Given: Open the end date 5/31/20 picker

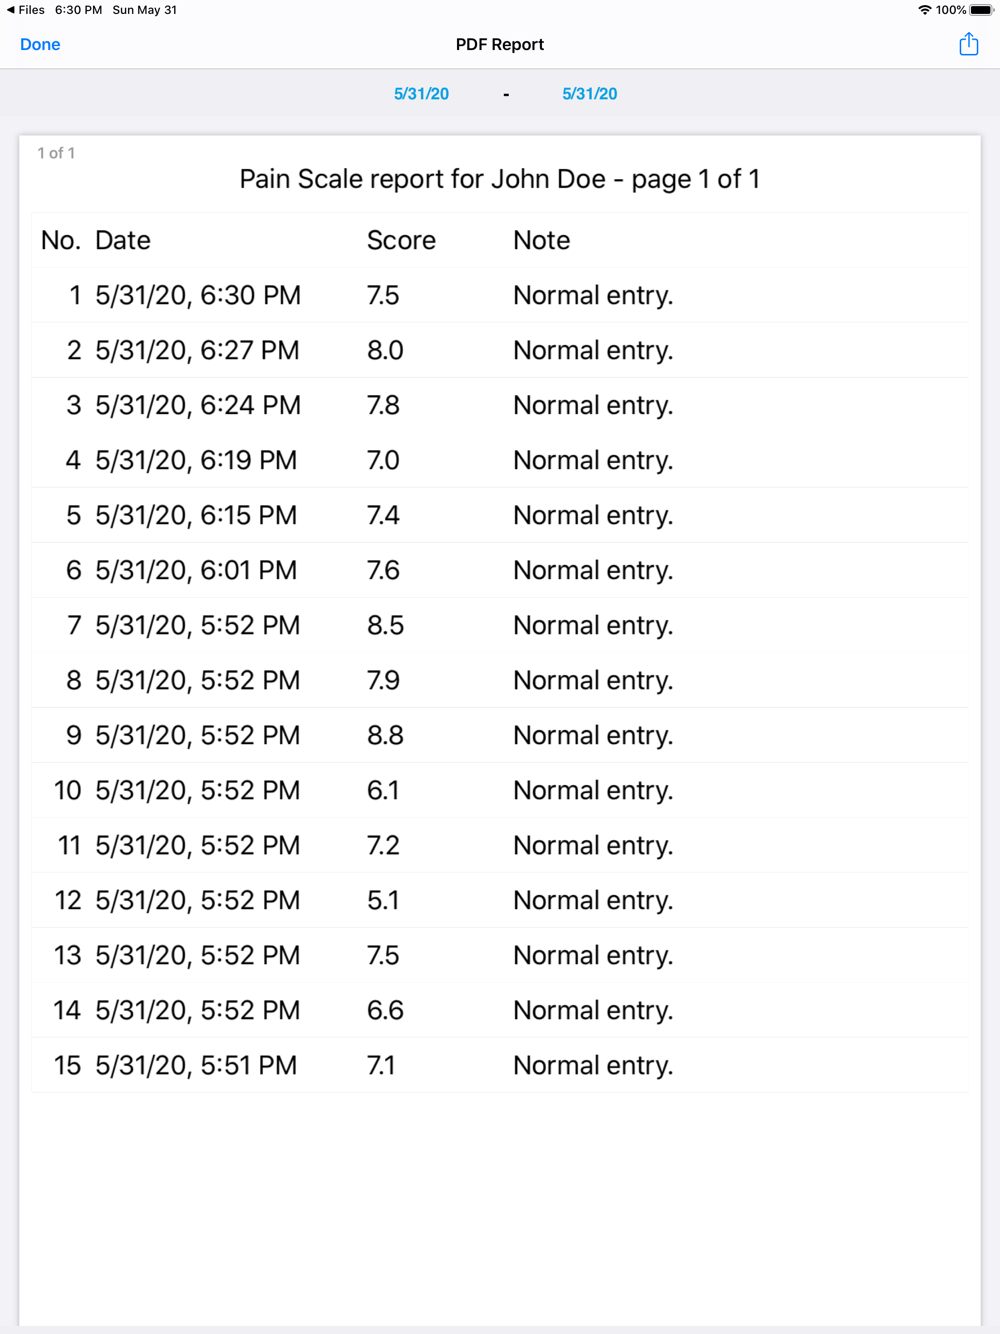Looking at the screenshot, I should [x=589, y=94].
